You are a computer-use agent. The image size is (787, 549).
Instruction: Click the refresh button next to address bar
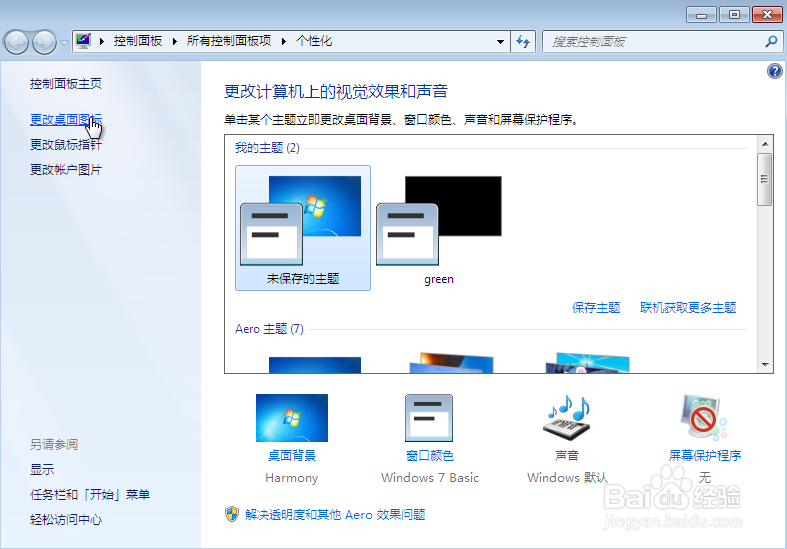523,42
